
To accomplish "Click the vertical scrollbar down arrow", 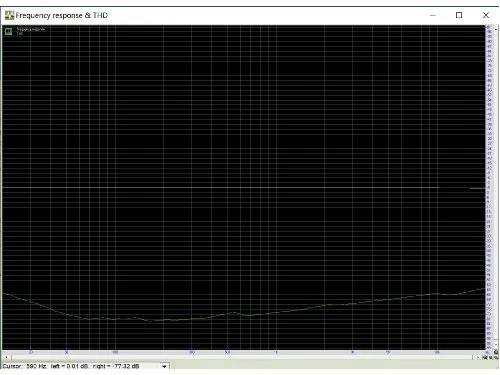I will [496, 345].
